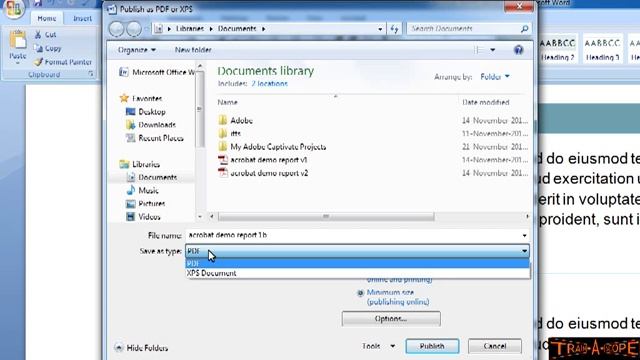Select Music library
The width and height of the screenshot is (640, 360).
coord(142,191)
